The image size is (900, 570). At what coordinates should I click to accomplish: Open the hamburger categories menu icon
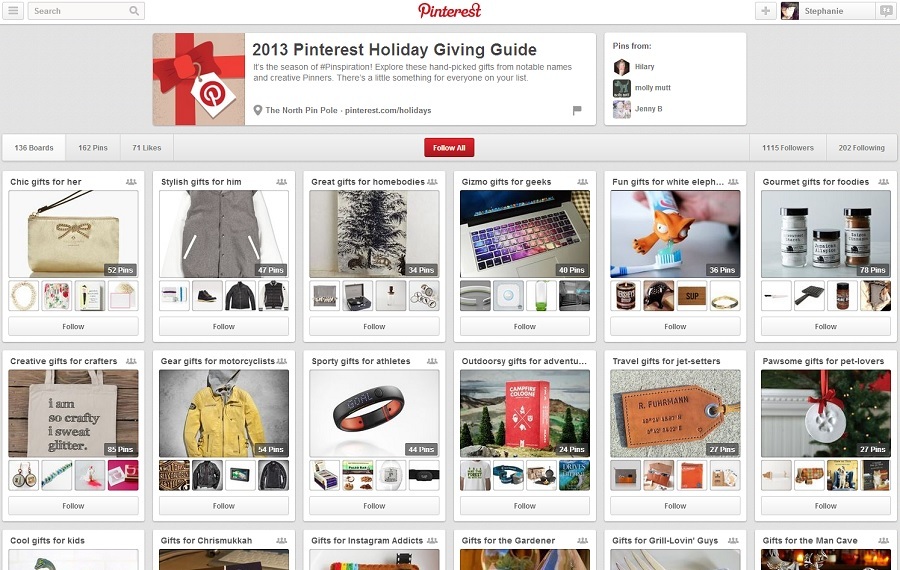[13, 11]
